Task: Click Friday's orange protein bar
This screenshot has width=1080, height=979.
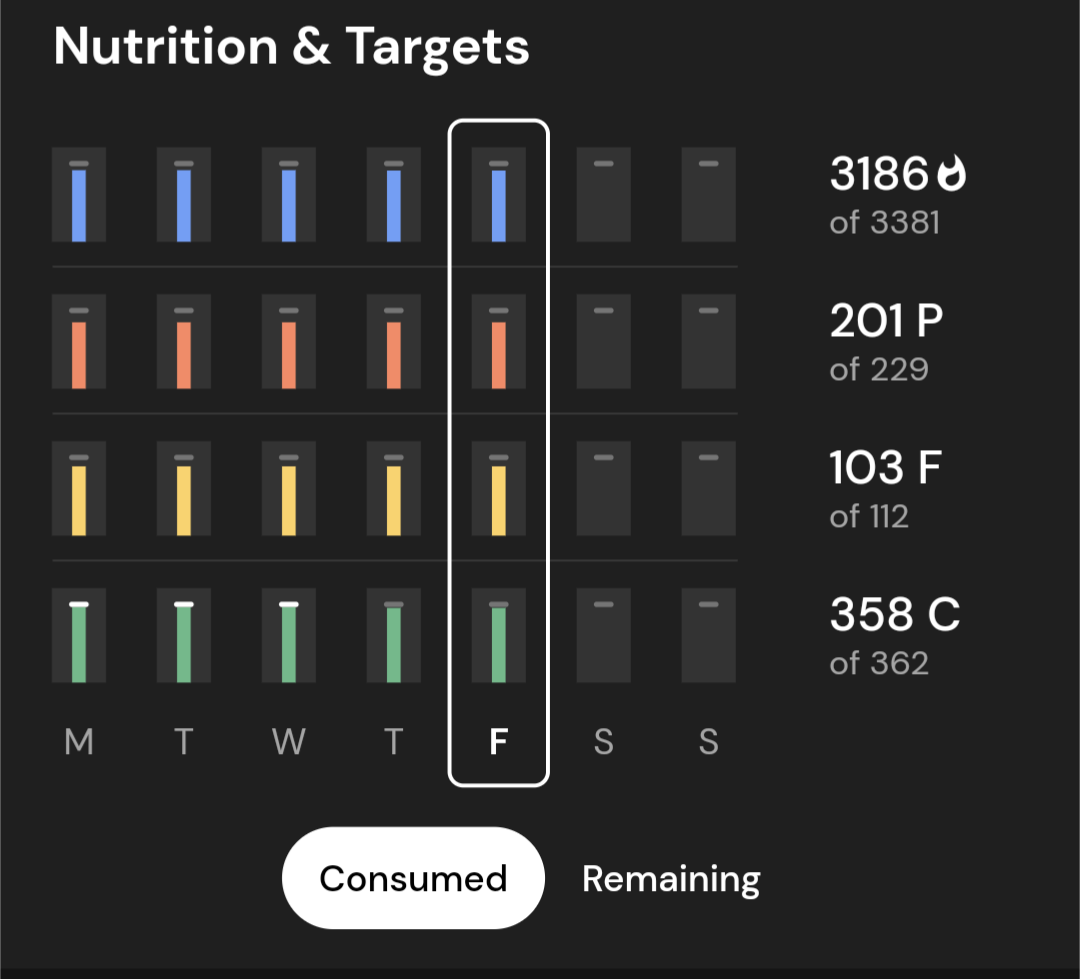Action: 498,353
